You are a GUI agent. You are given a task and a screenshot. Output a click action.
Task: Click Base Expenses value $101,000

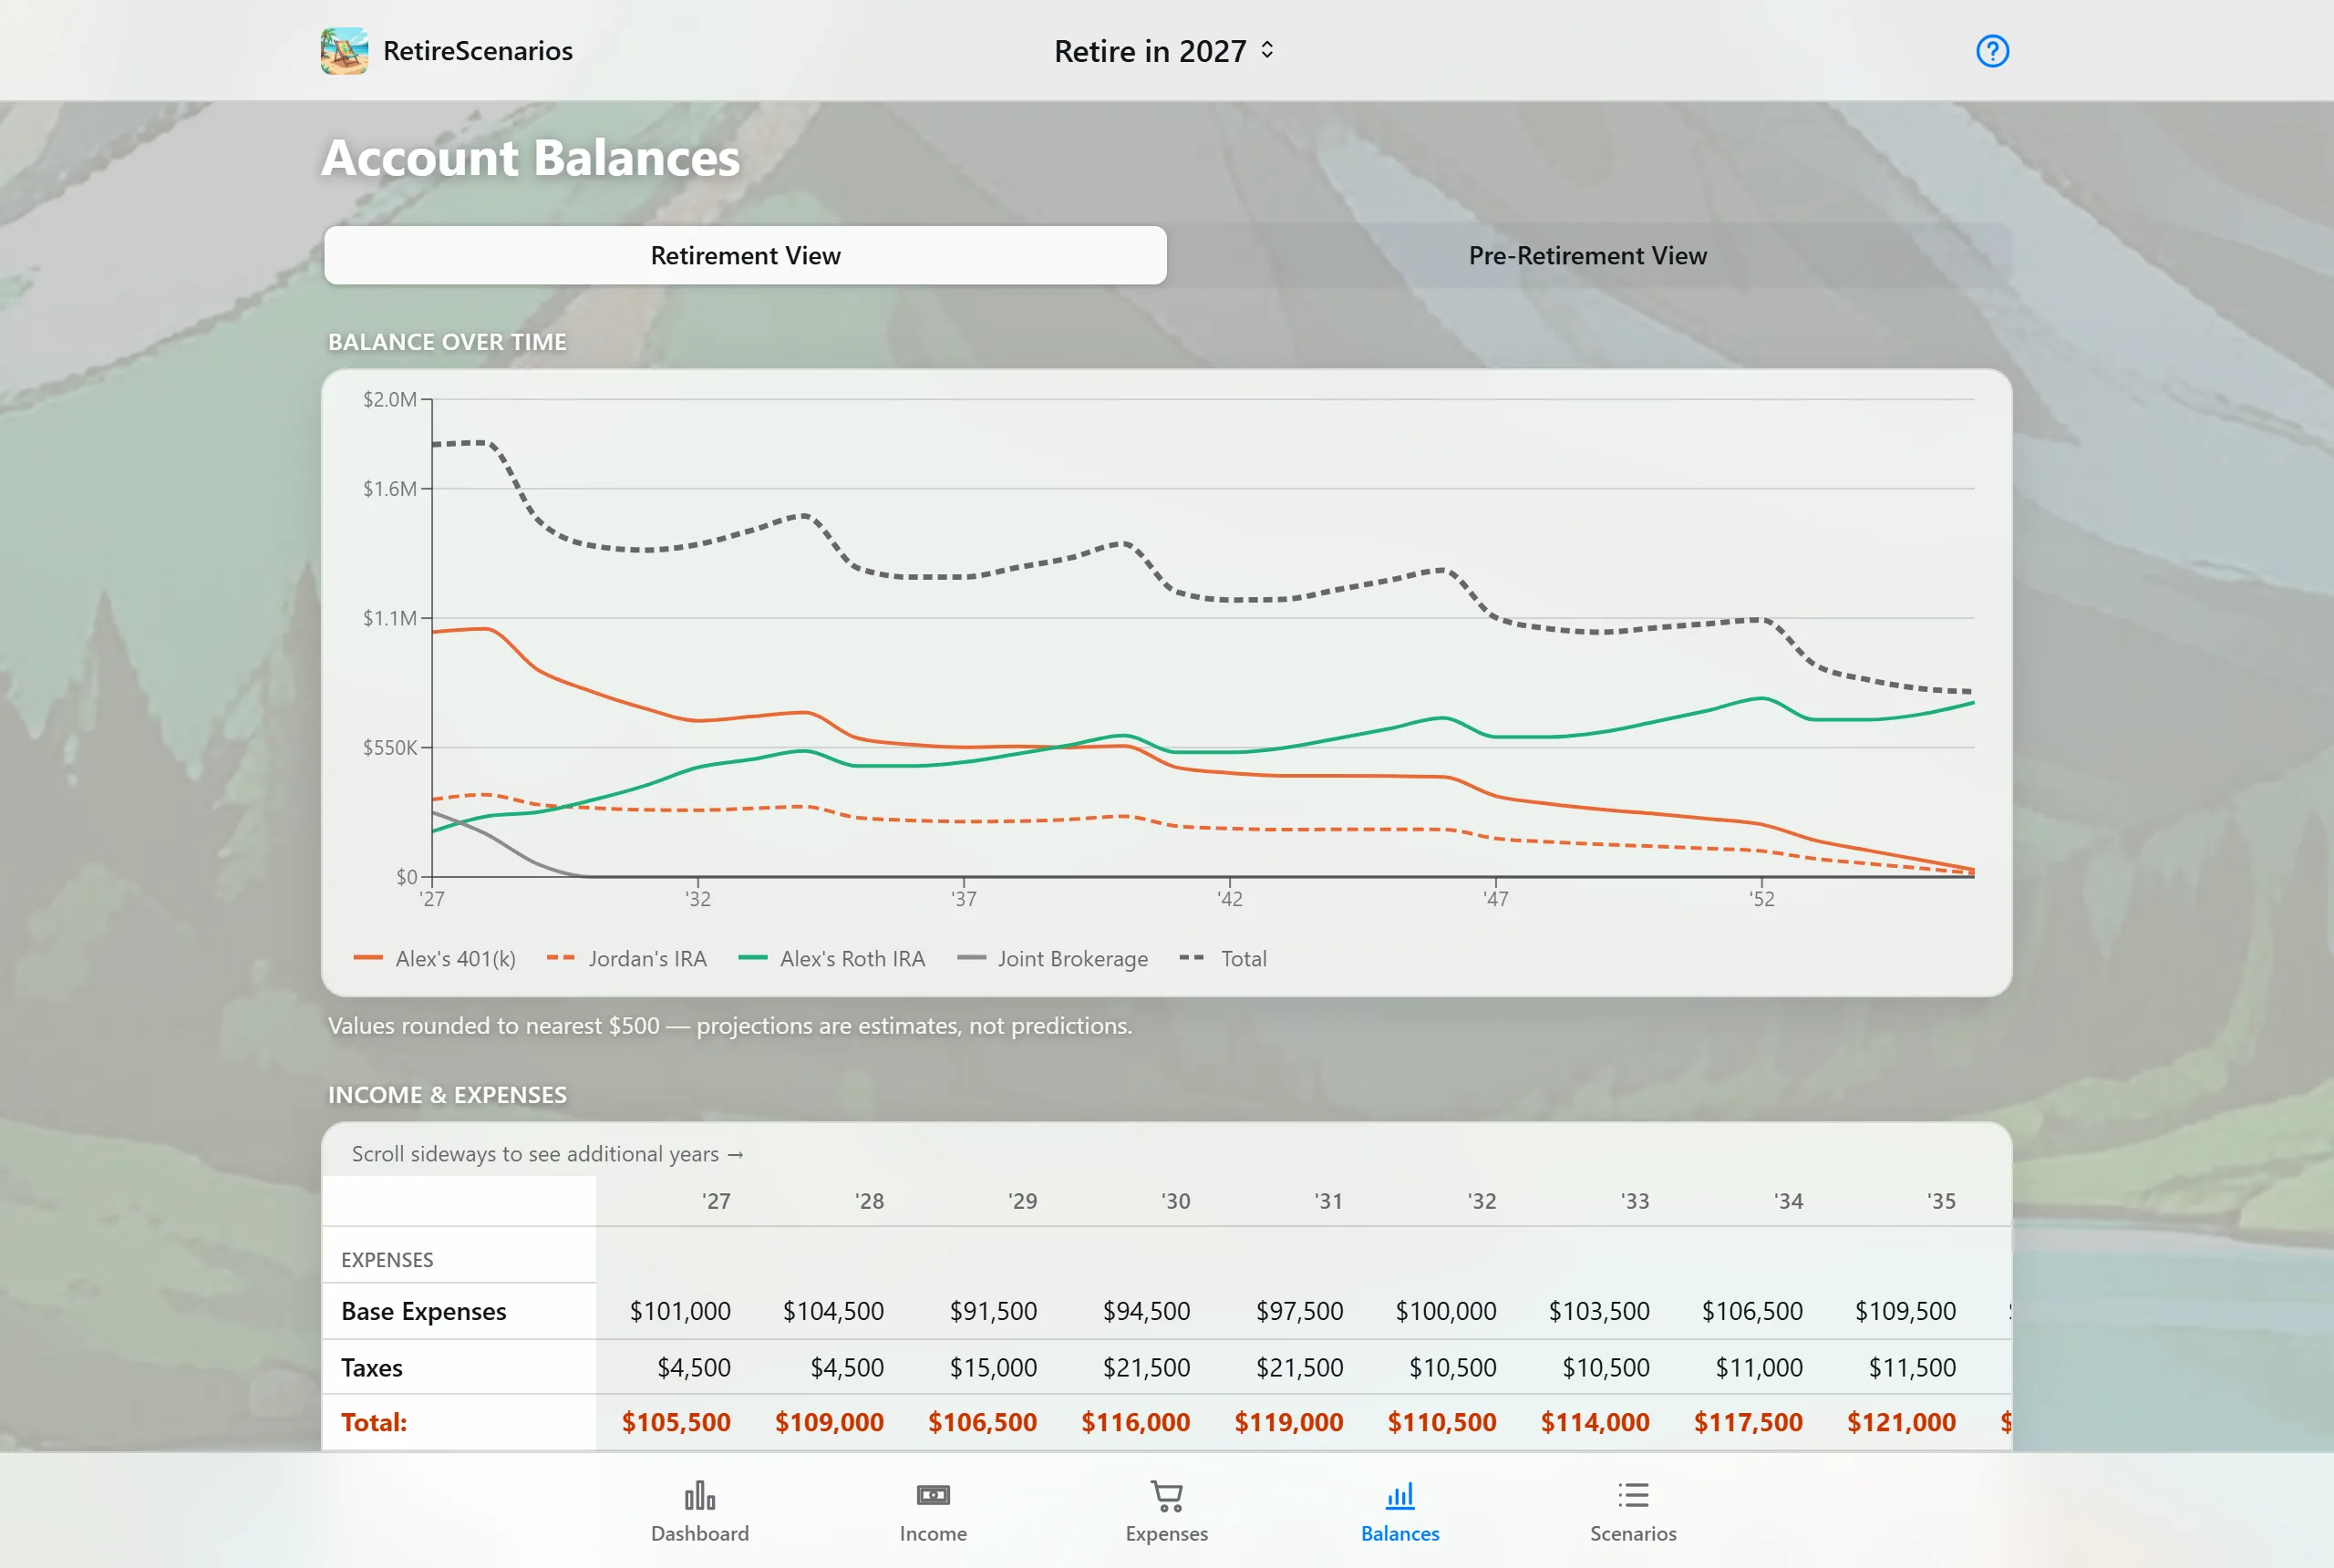tap(680, 1311)
